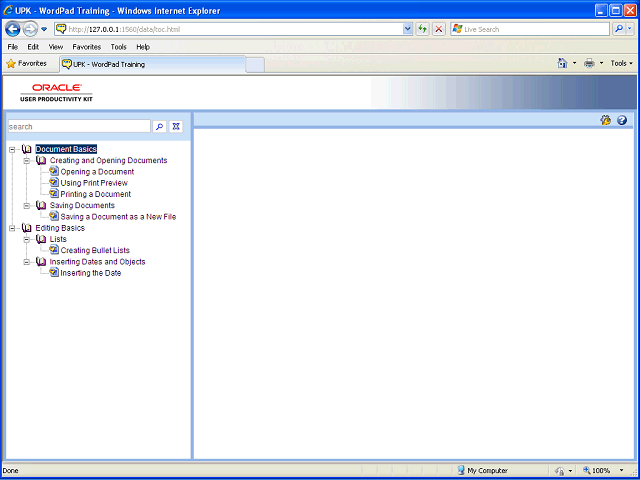Image resolution: width=640 pixels, height=480 pixels.
Task: Collapse Inserting Dates and Objects node
Action: [x=27, y=262]
